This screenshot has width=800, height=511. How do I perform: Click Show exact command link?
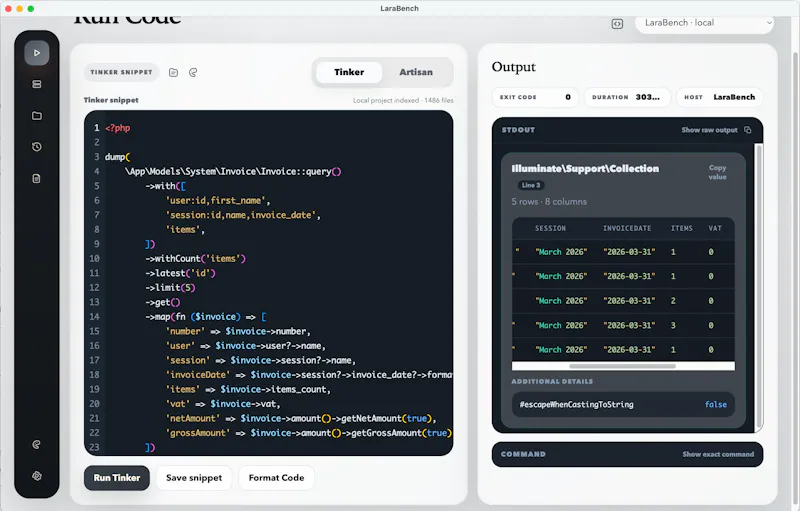coord(718,454)
